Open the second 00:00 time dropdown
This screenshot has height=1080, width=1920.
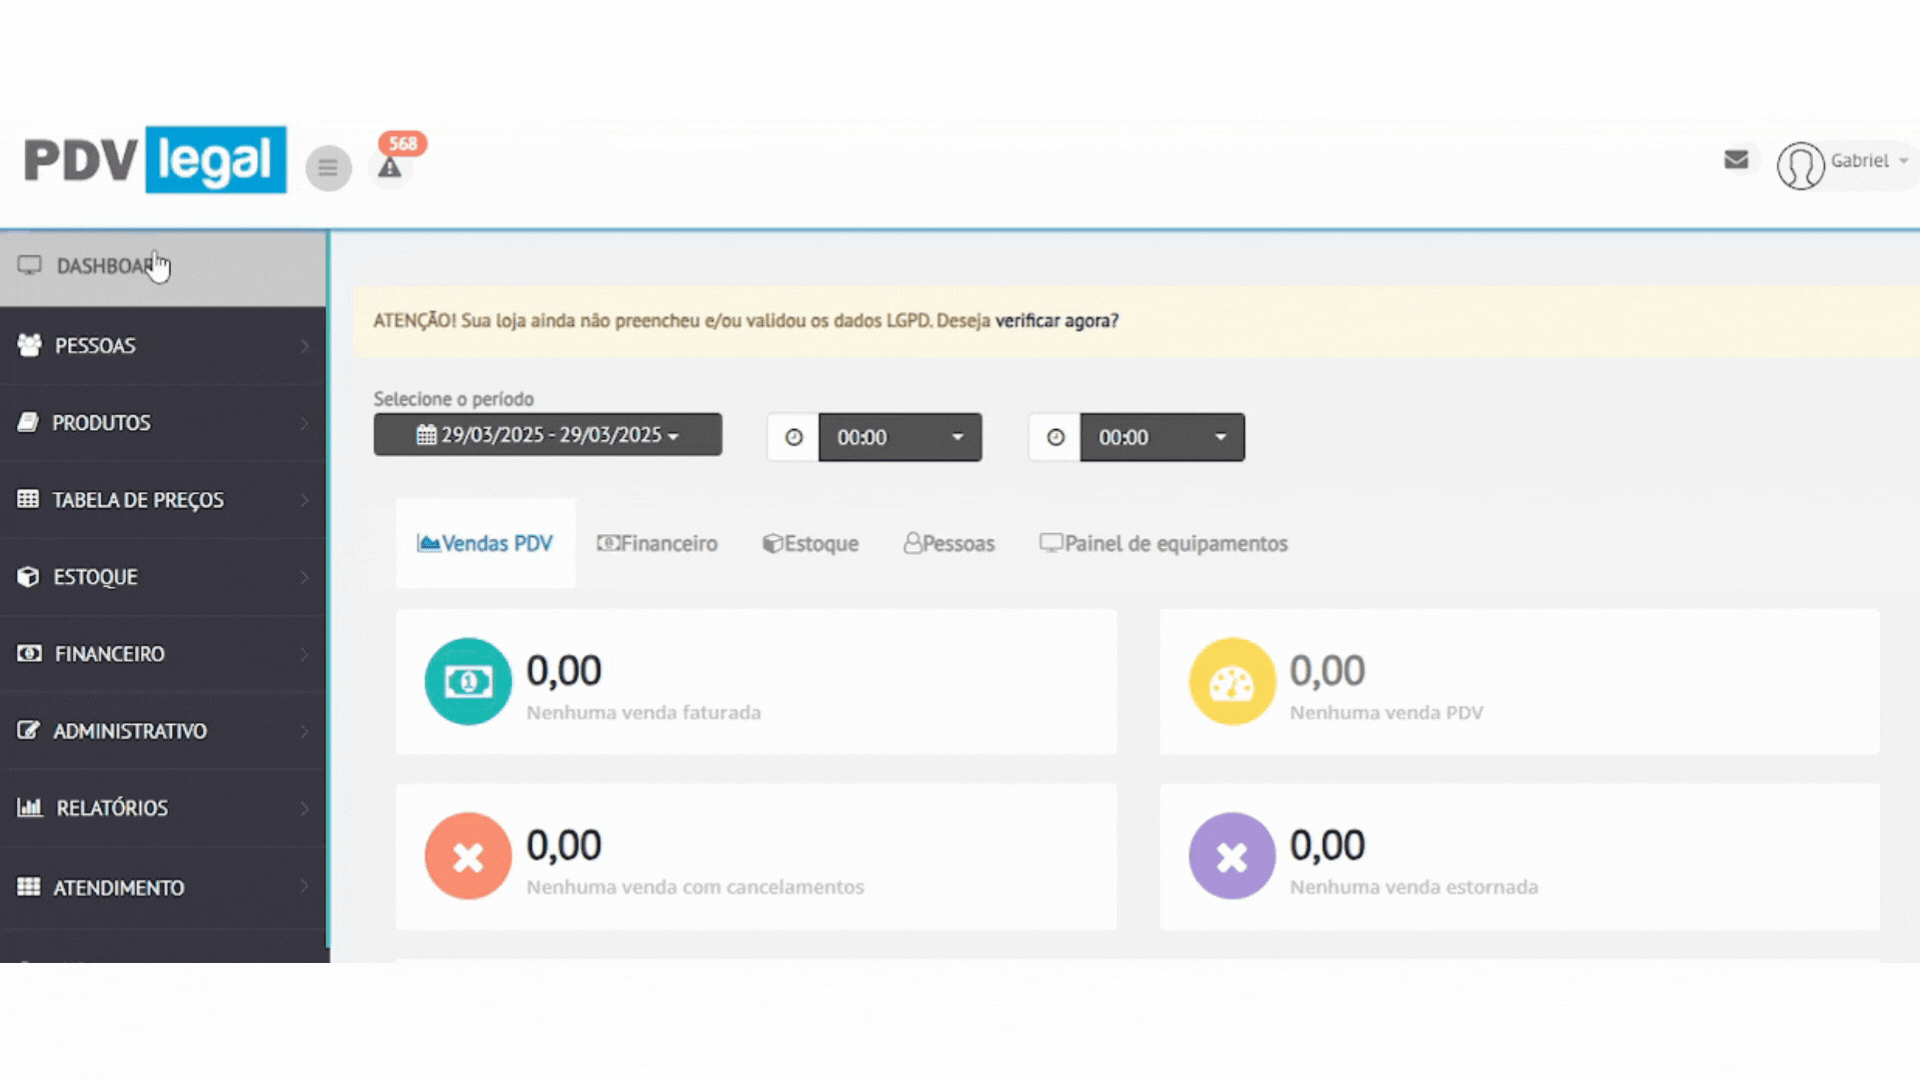pos(1161,438)
